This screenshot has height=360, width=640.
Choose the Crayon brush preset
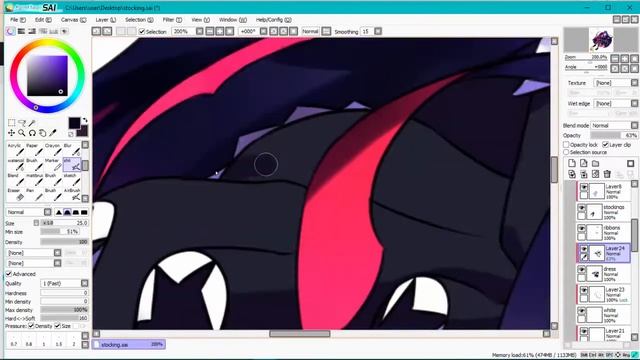tap(52, 149)
